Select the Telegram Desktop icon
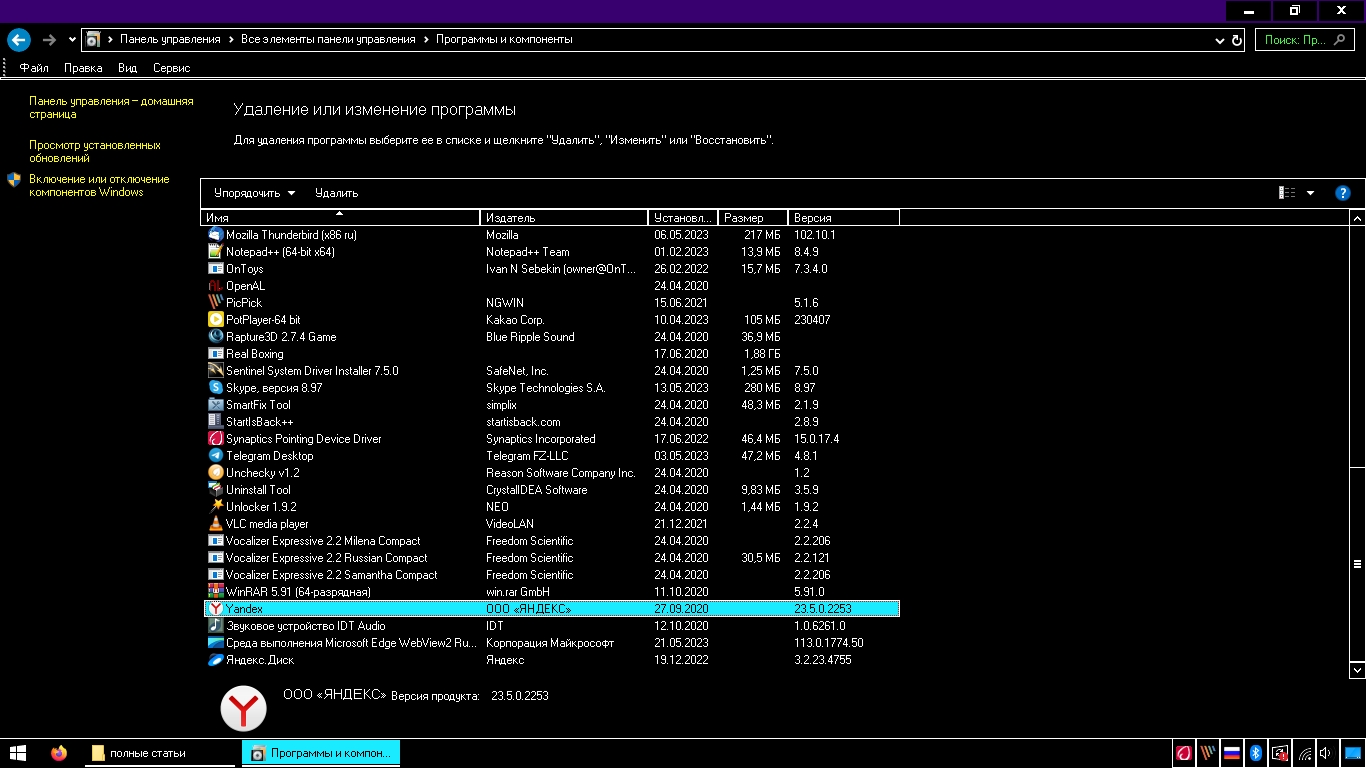 coord(215,456)
